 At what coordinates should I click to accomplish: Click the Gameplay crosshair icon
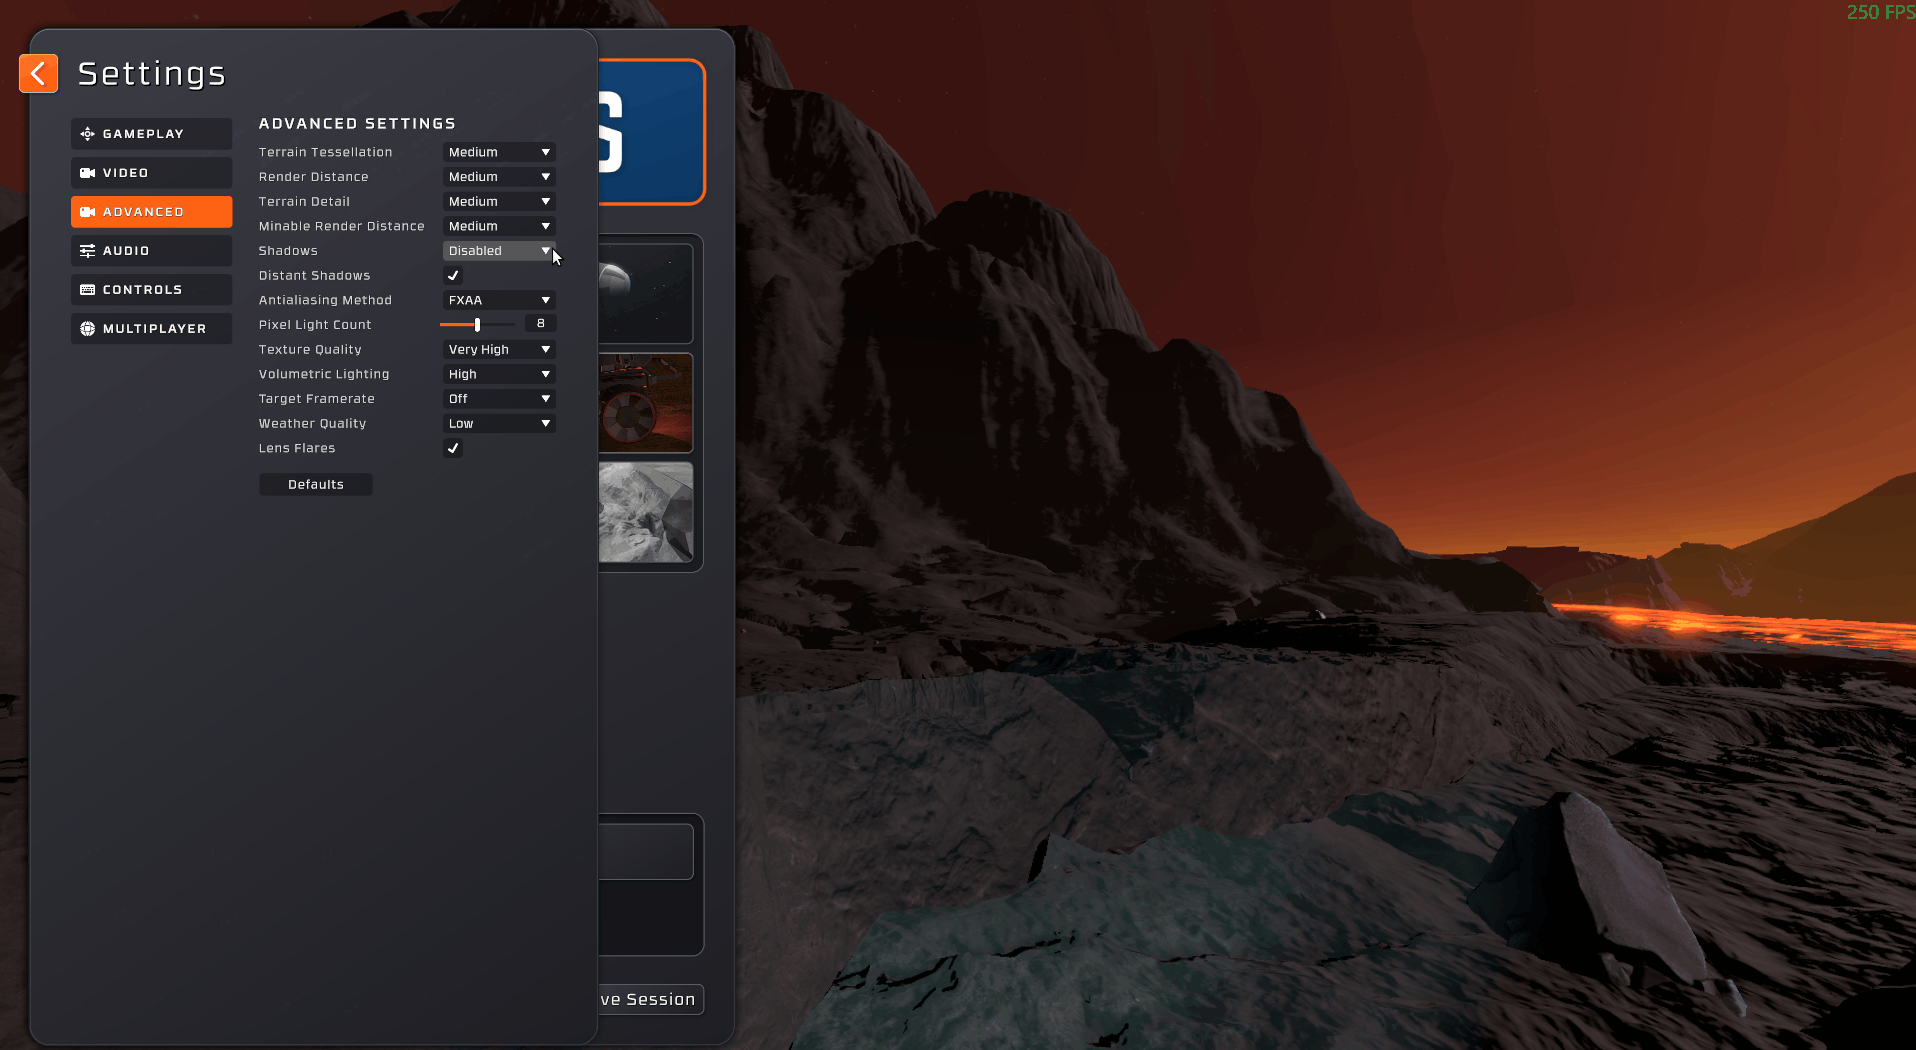coord(88,134)
